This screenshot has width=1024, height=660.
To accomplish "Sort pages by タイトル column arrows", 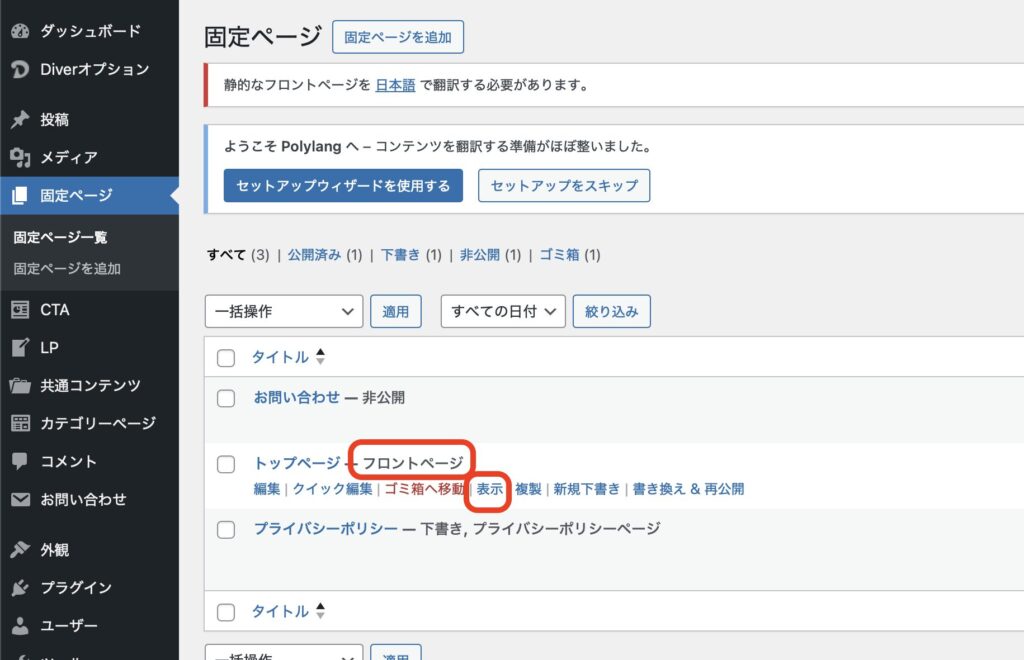I will [320, 357].
